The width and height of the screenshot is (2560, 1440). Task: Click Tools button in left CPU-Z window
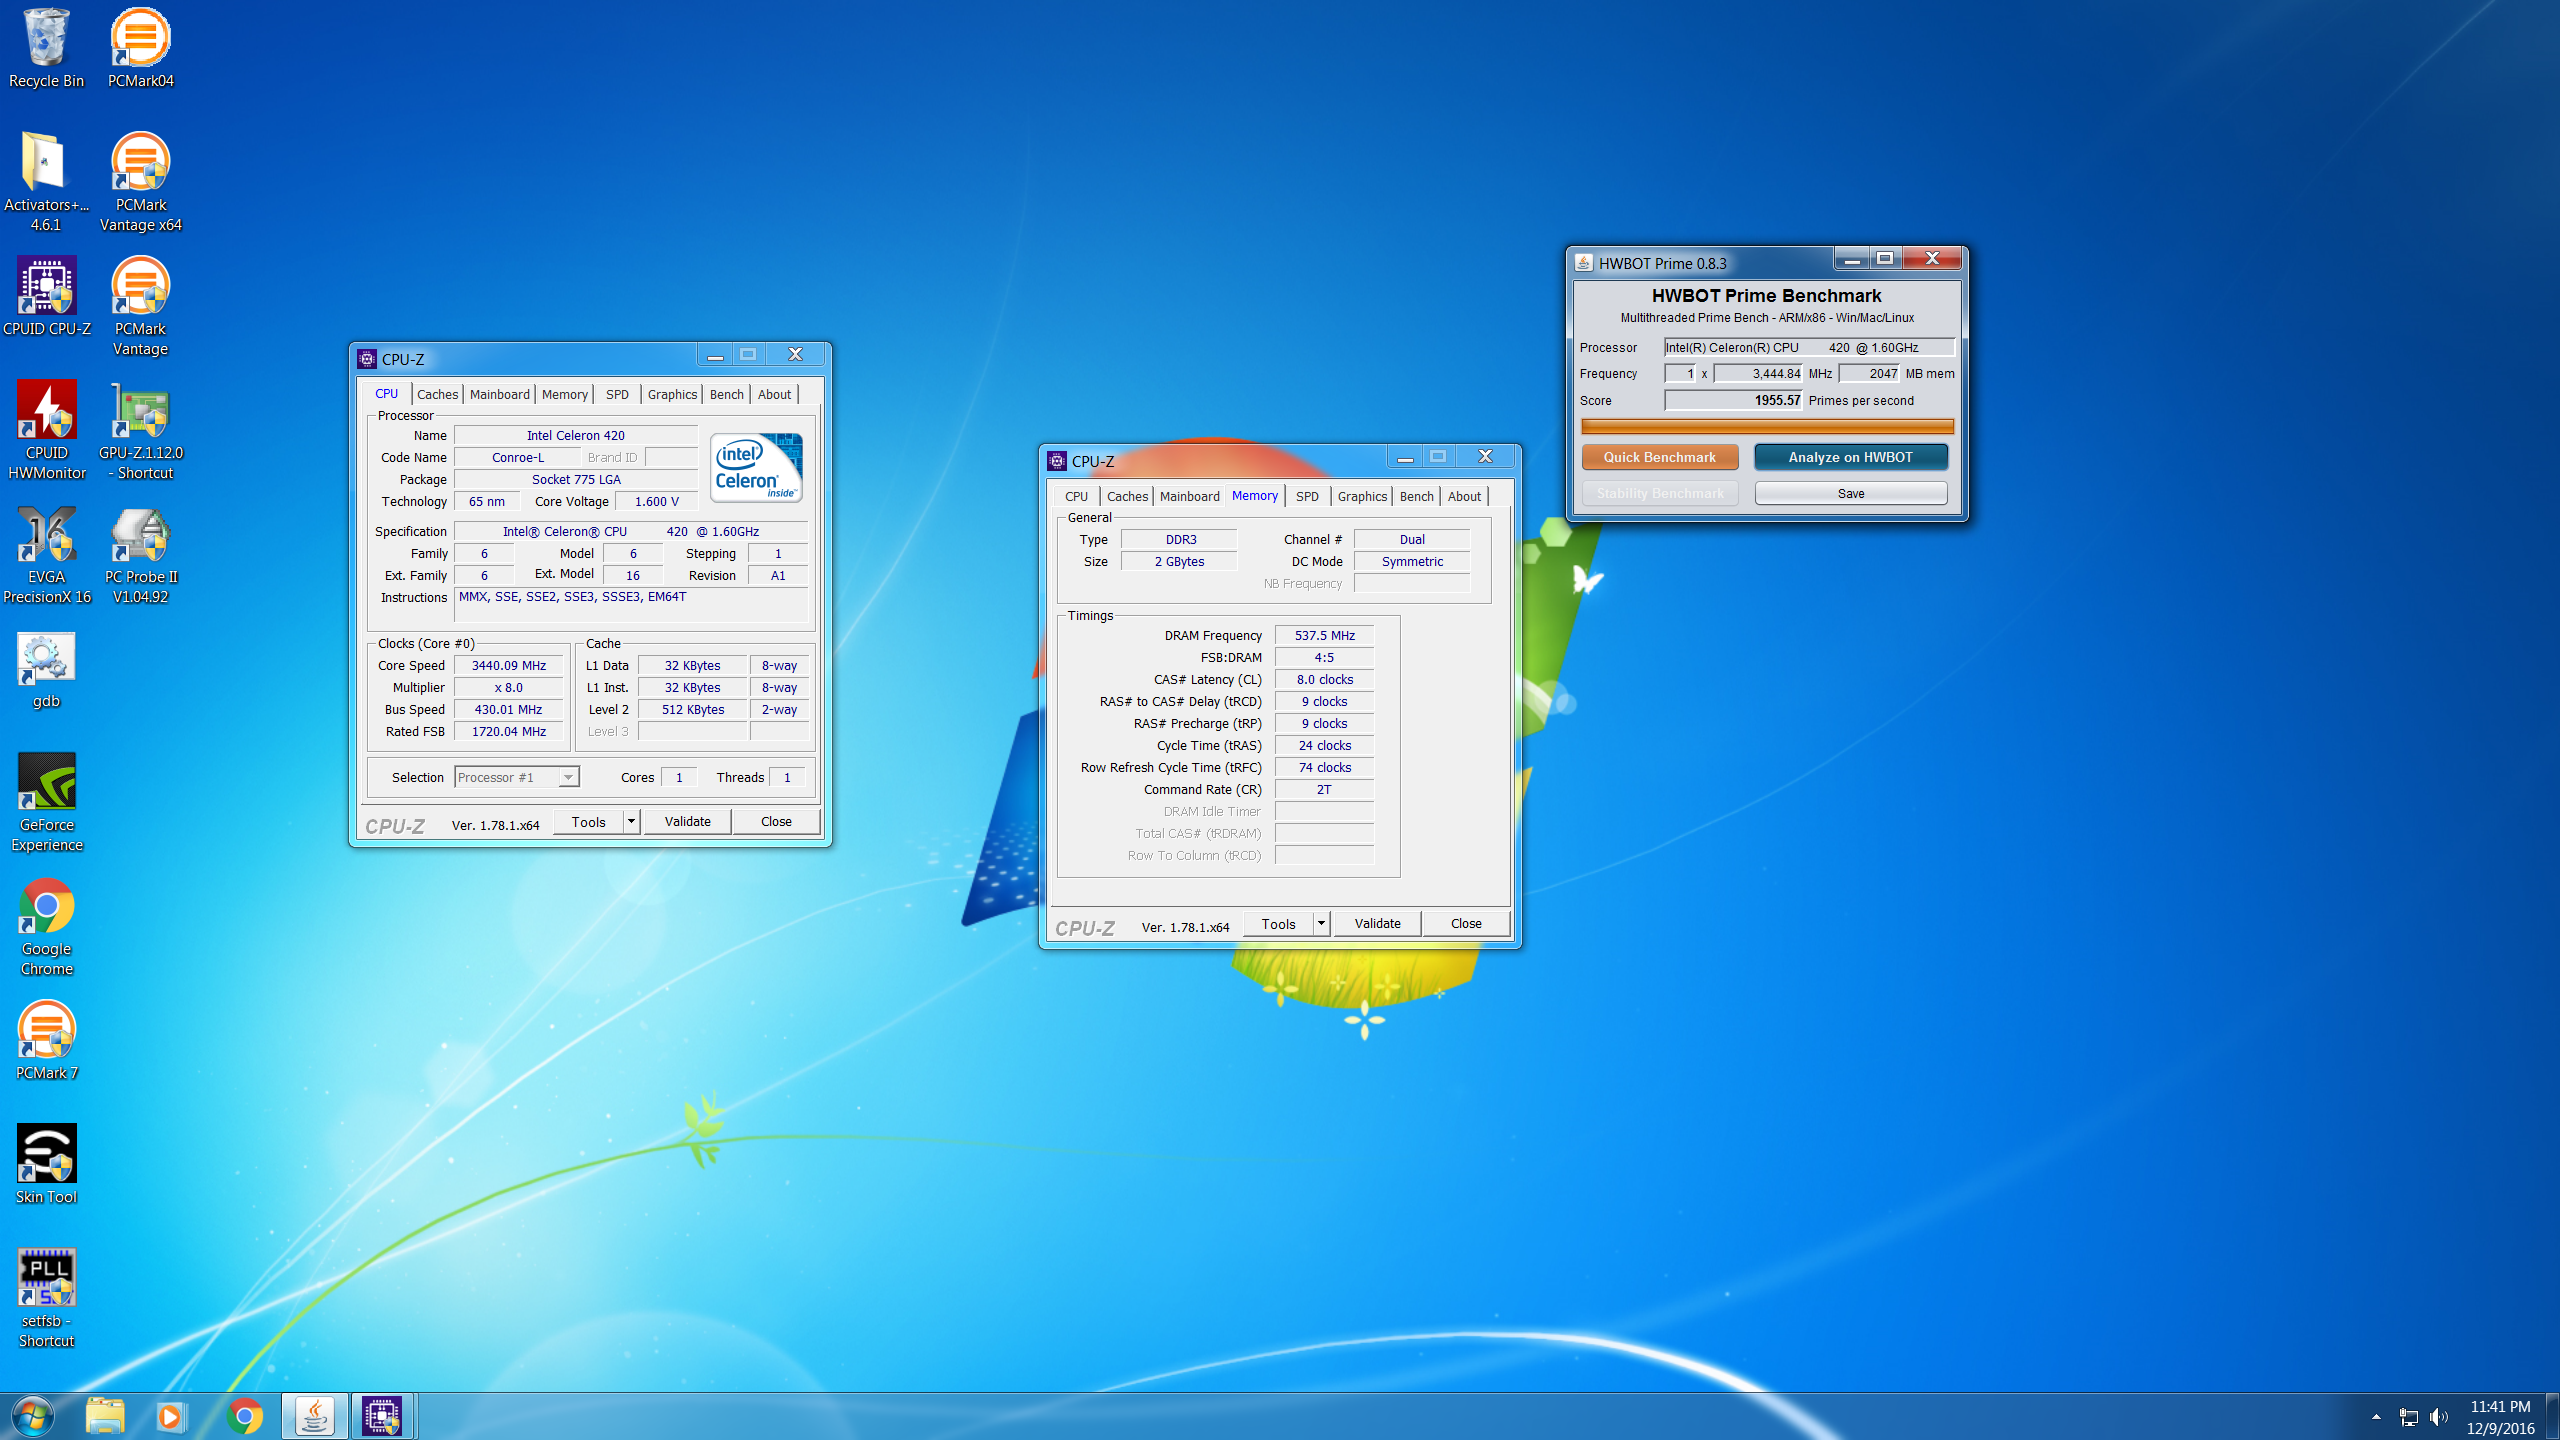(x=589, y=822)
